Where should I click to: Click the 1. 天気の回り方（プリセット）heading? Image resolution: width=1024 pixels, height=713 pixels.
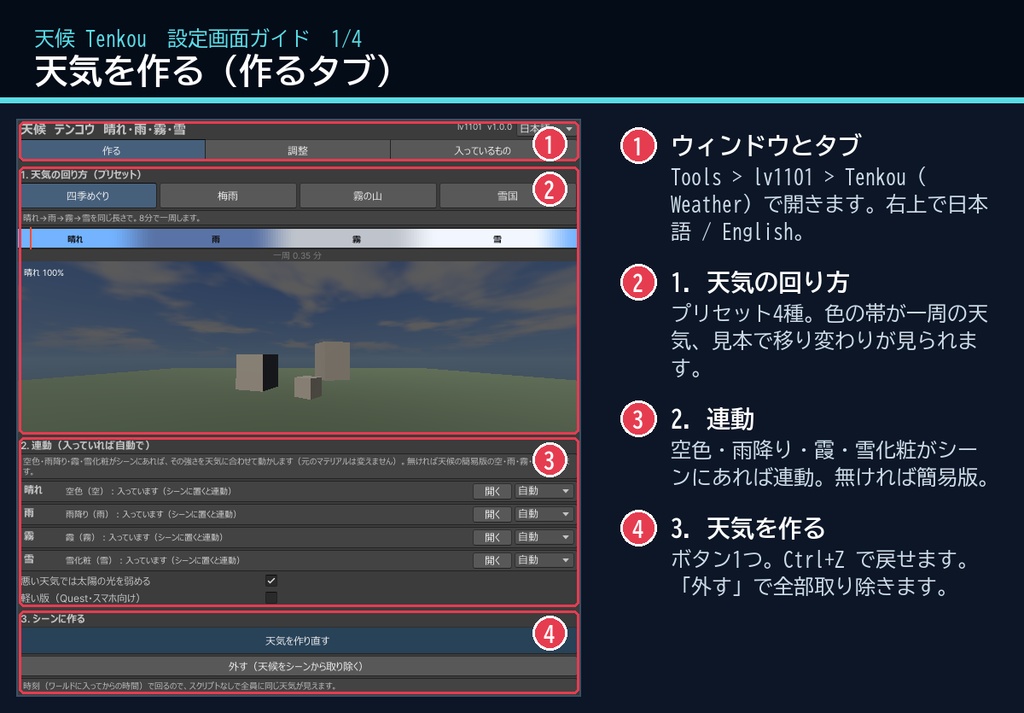[81, 174]
